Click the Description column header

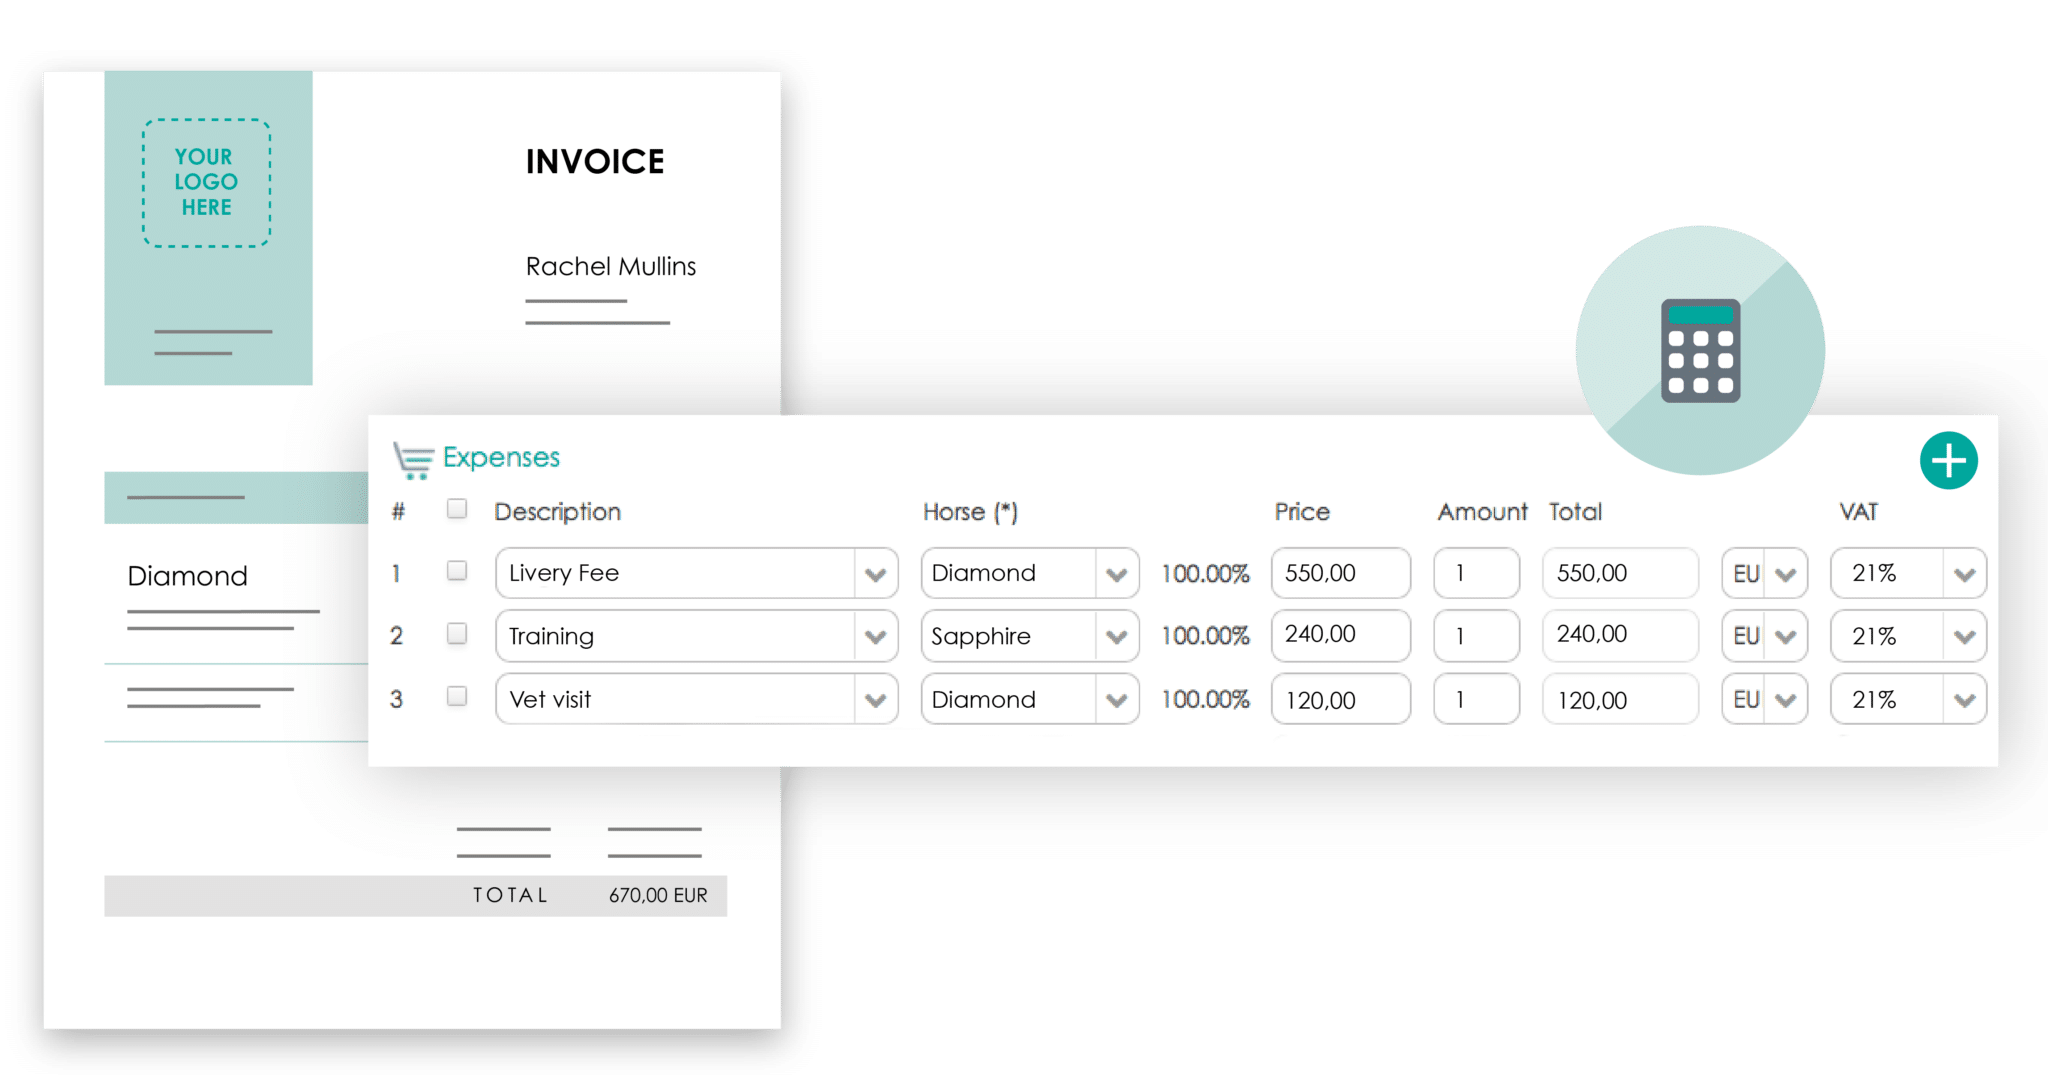pyautogui.click(x=557, y=512)
